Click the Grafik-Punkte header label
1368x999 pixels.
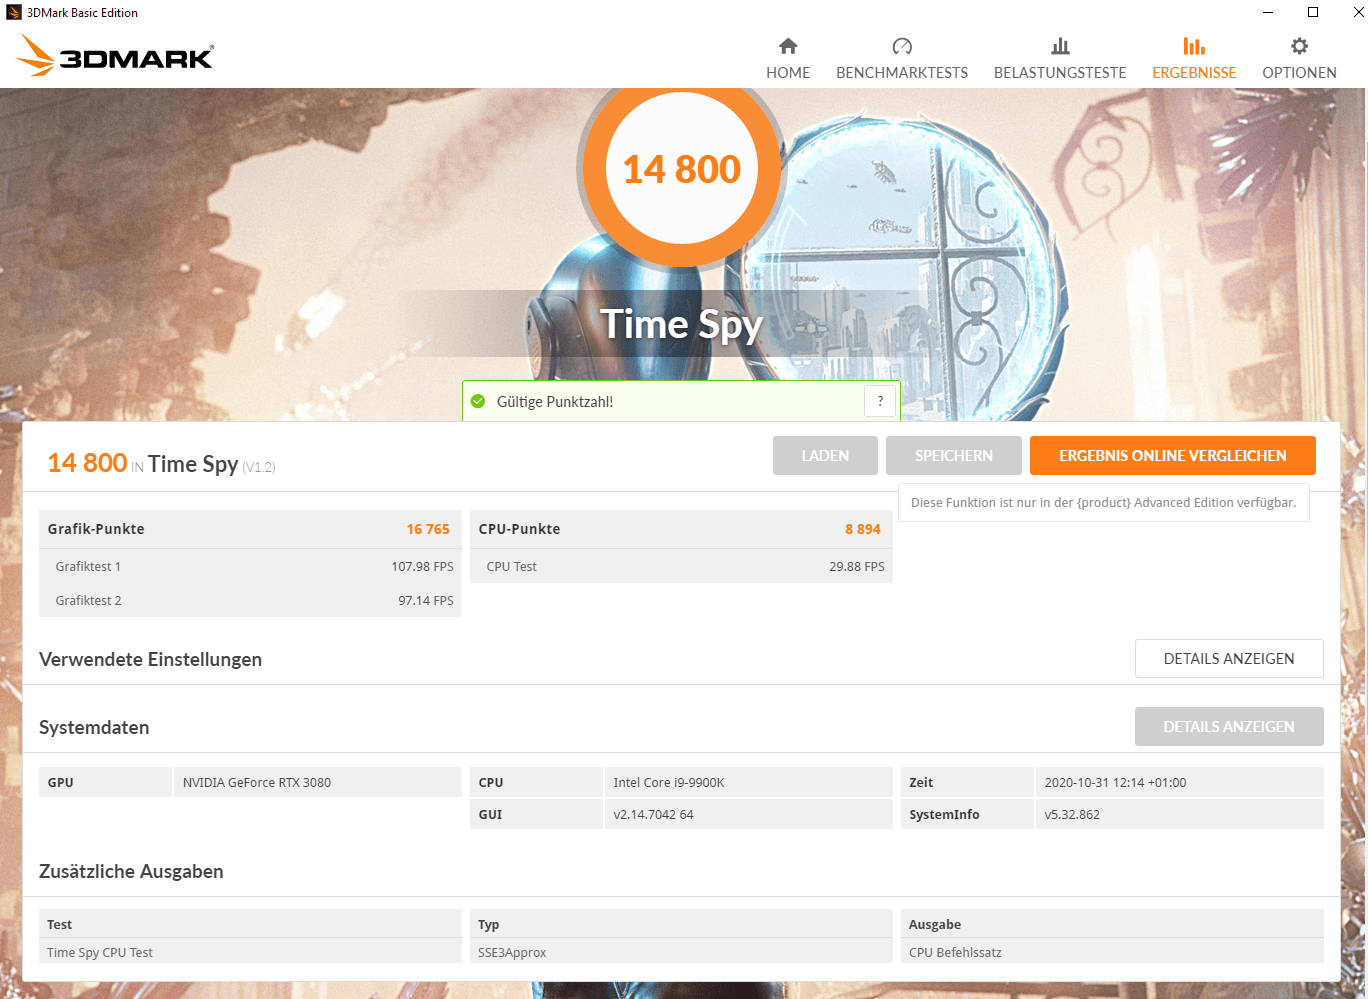[96, 529]
